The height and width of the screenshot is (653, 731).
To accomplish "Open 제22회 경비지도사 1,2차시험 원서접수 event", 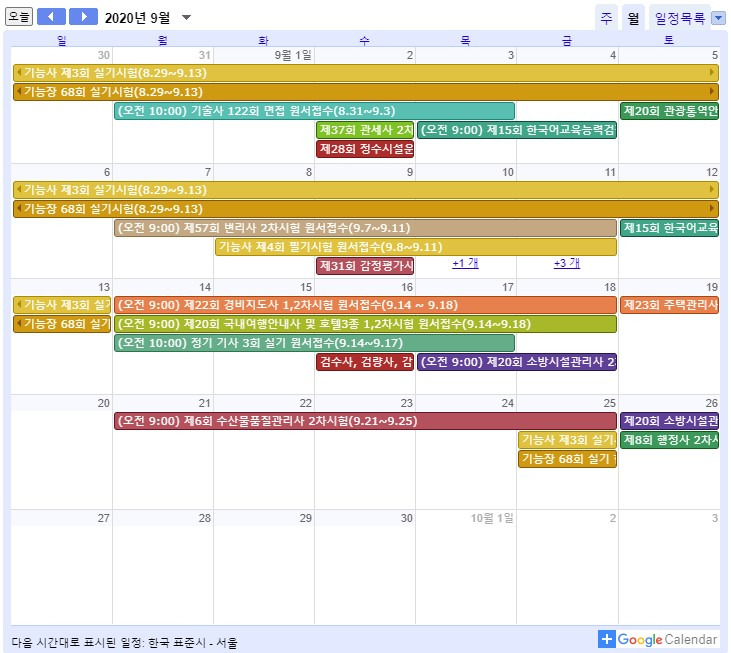I will pos(366,305).
